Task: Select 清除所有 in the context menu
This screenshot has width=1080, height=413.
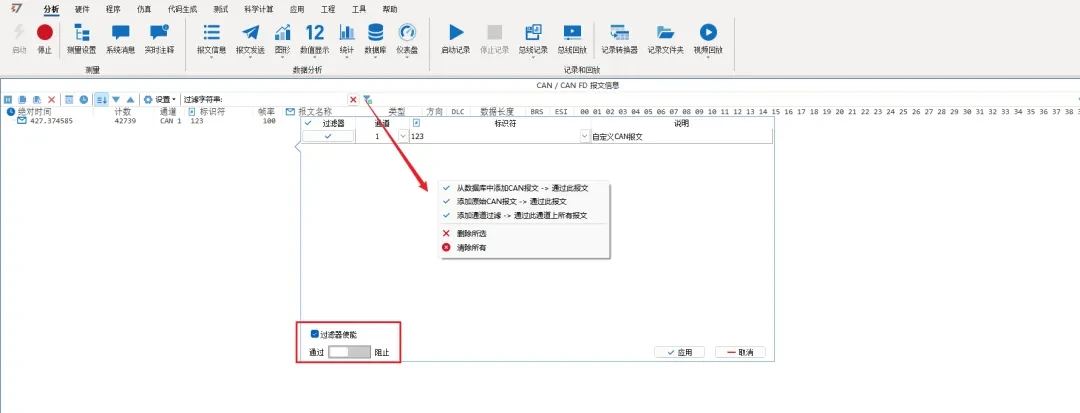Action: 471,247
